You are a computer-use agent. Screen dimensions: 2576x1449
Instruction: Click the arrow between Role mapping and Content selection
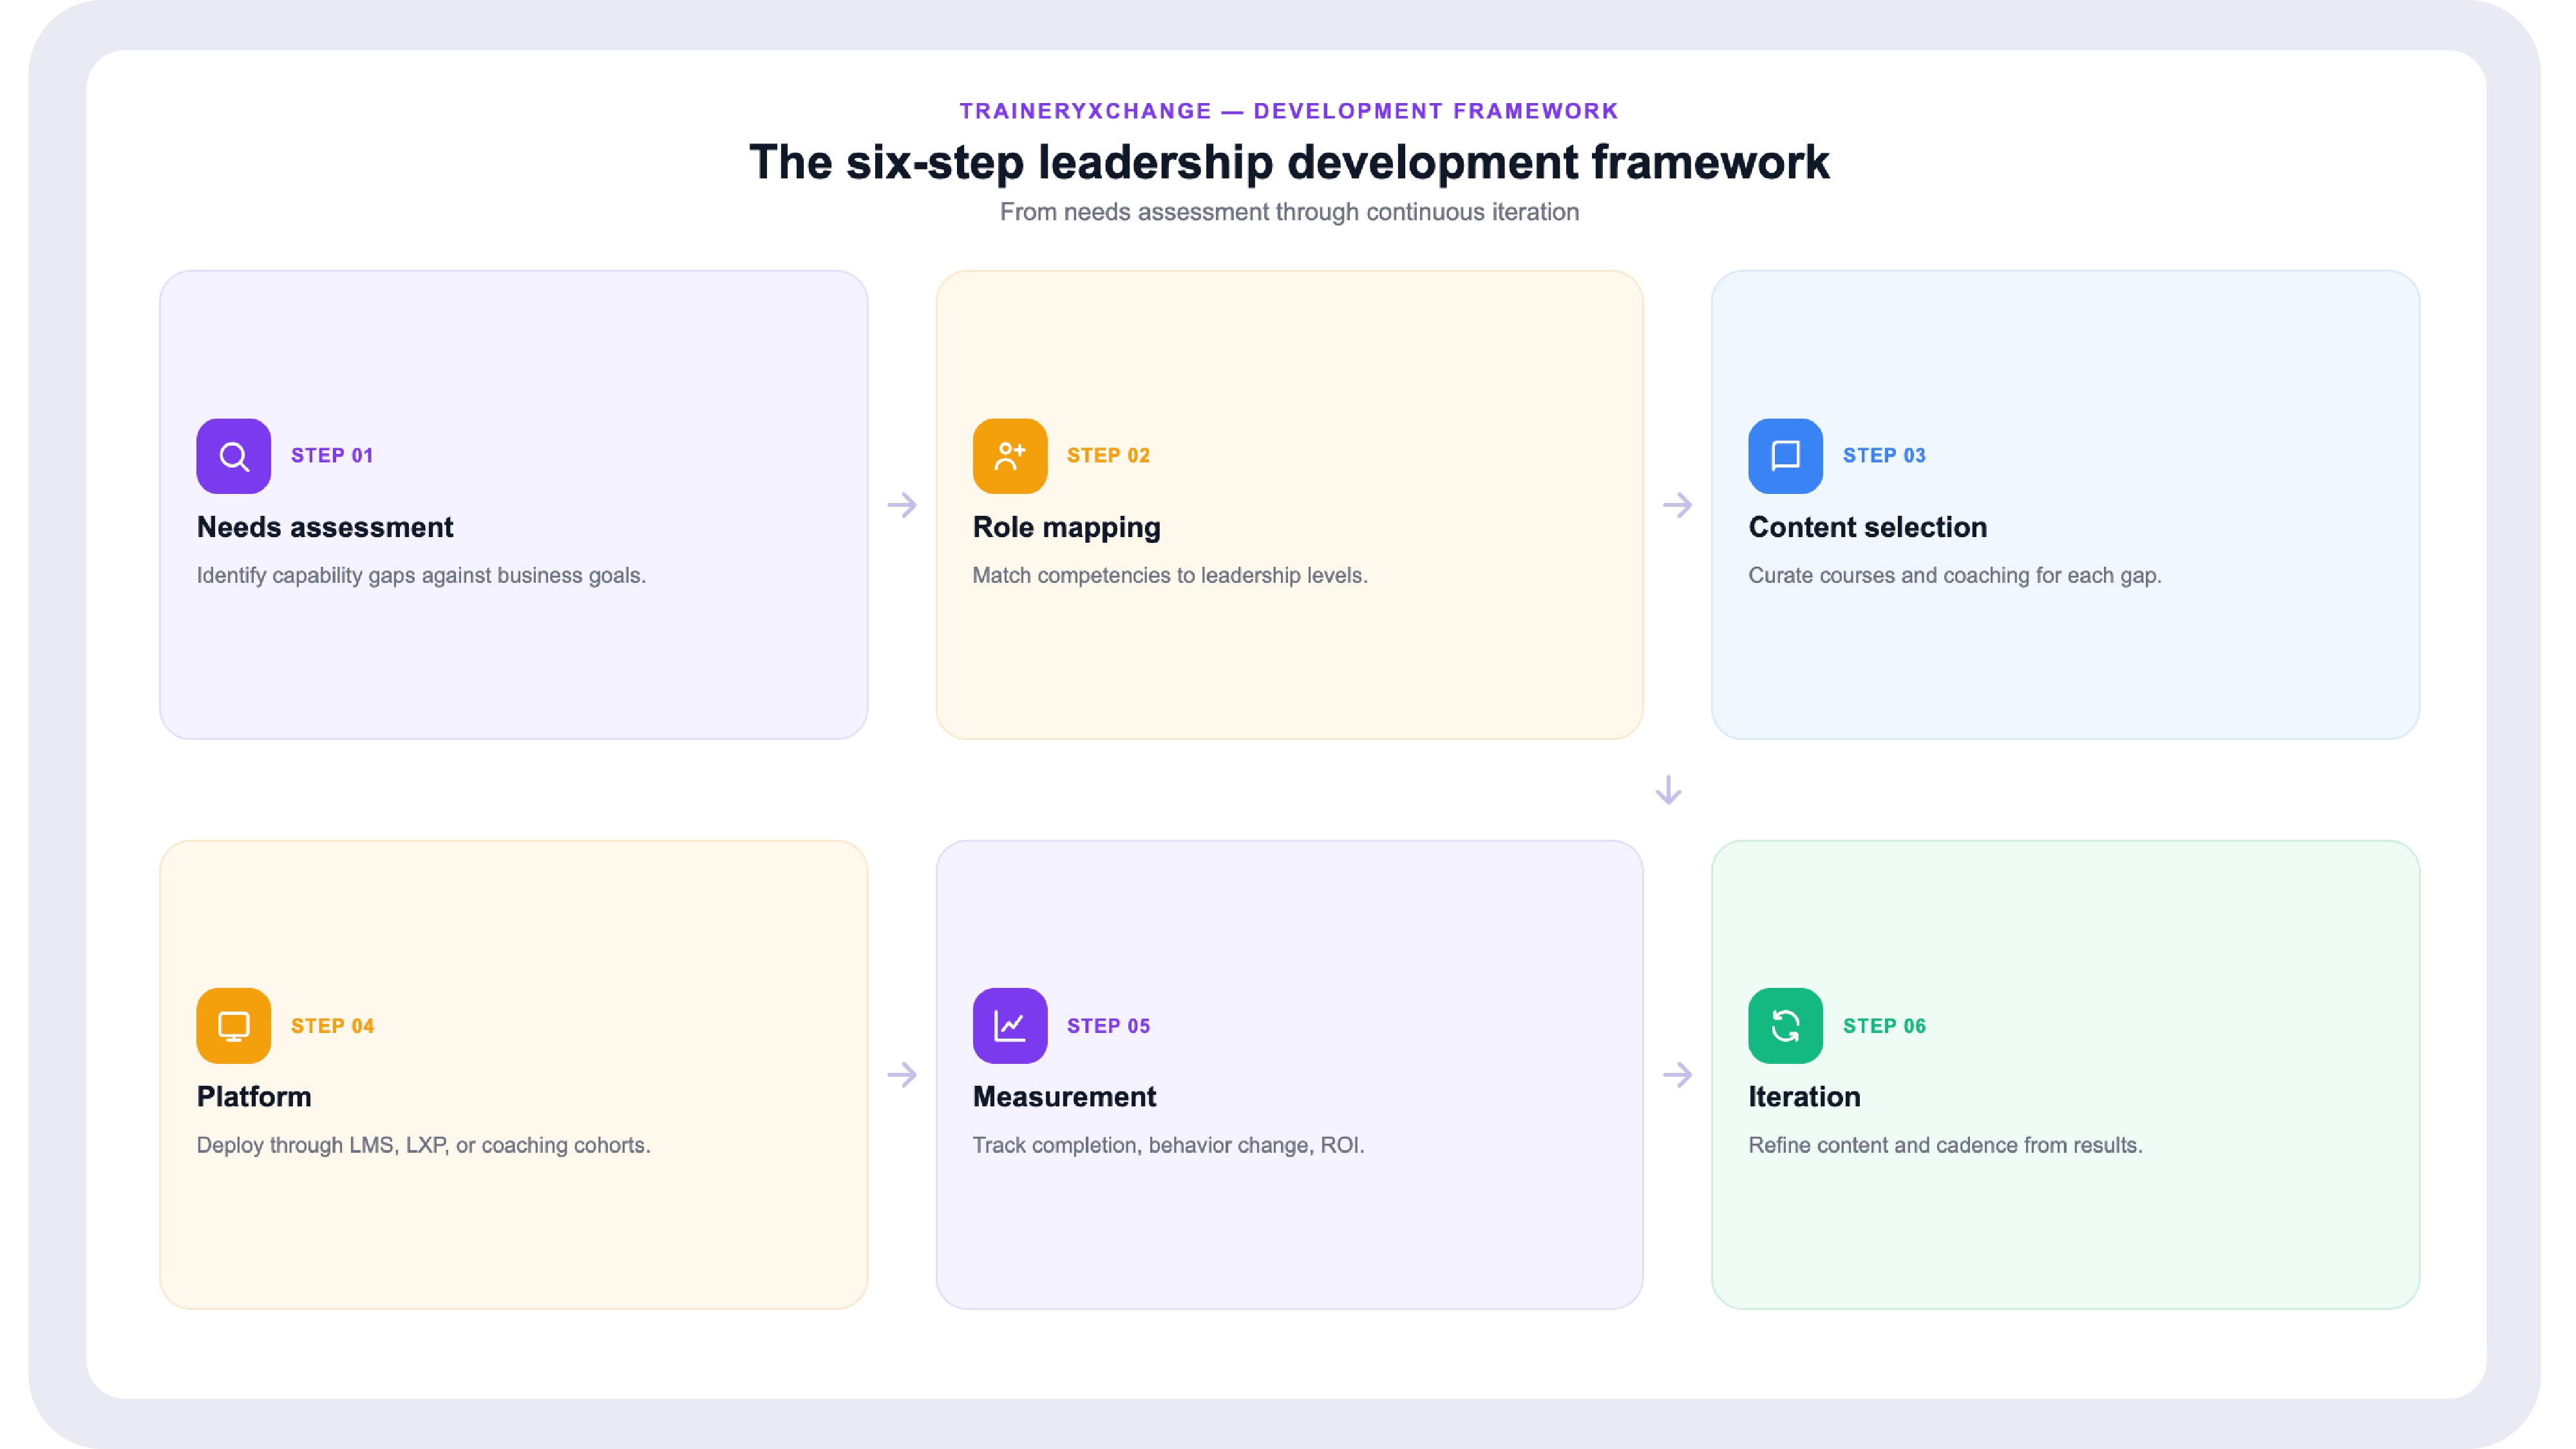coord(1678,505)
